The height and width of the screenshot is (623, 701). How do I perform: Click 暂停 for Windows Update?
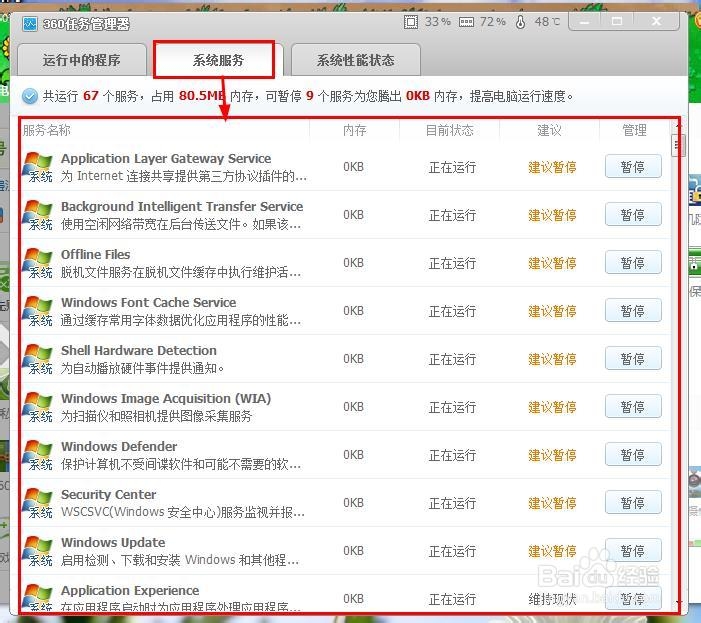pos(633,551)
